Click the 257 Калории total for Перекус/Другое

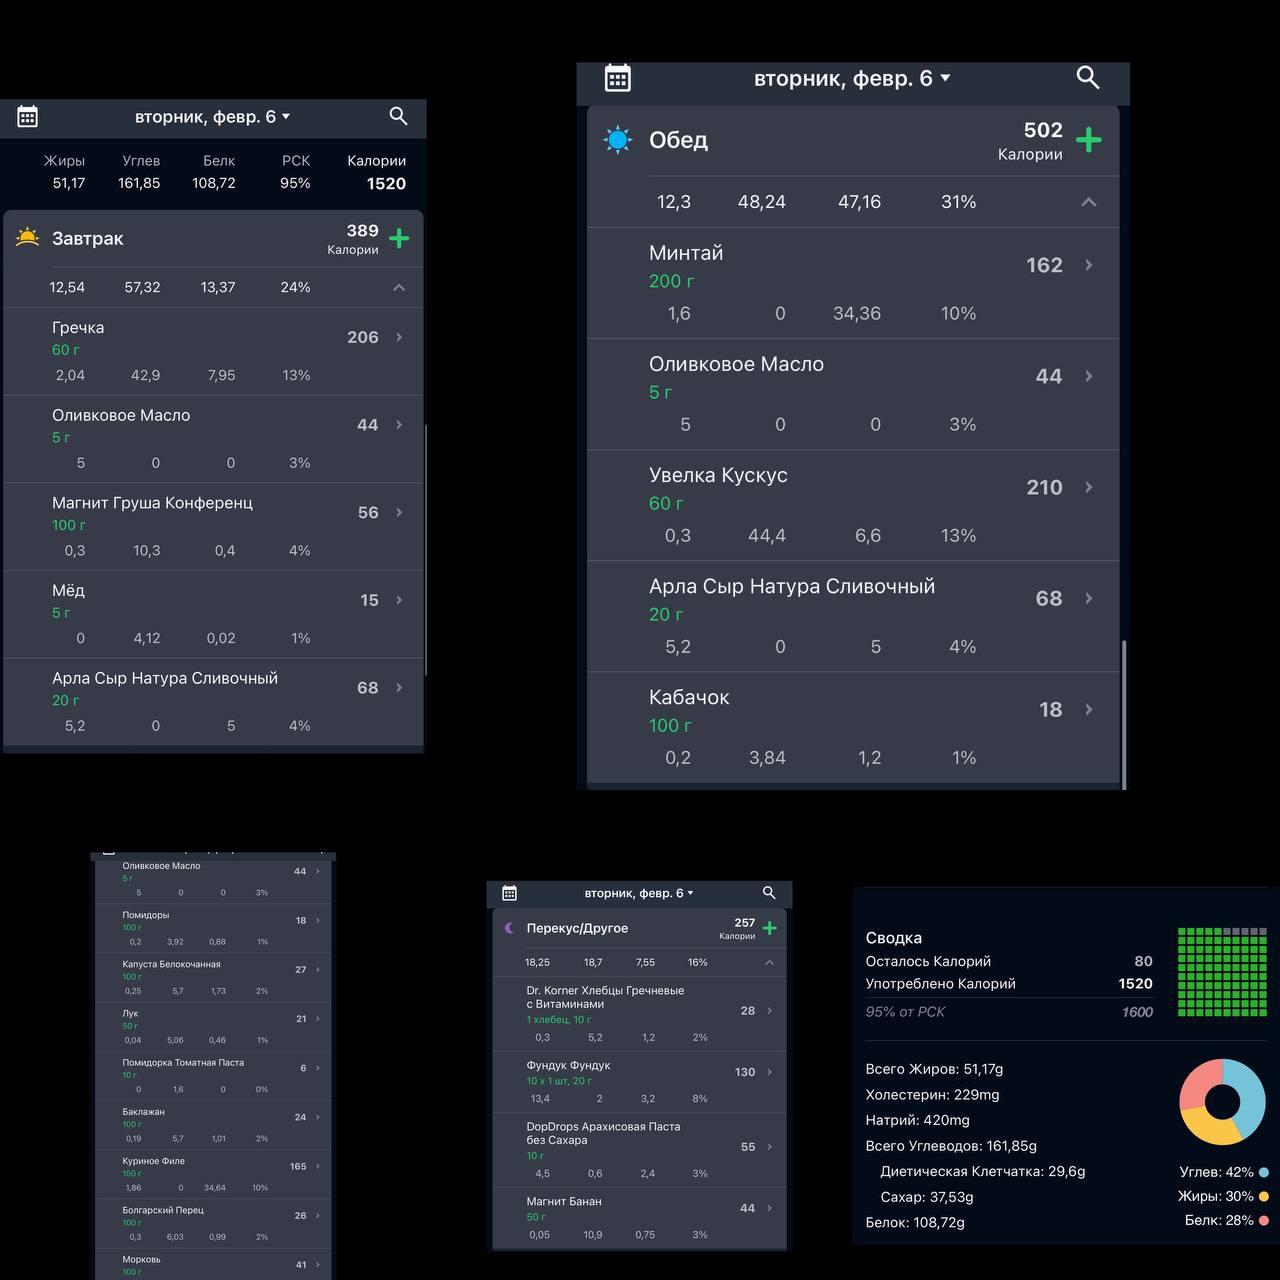[x=745, y=923]
